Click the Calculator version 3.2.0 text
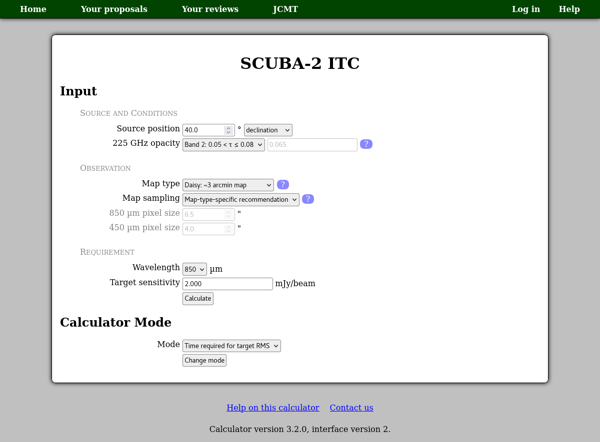Screen dimensions: 600x442 point(300,429)
